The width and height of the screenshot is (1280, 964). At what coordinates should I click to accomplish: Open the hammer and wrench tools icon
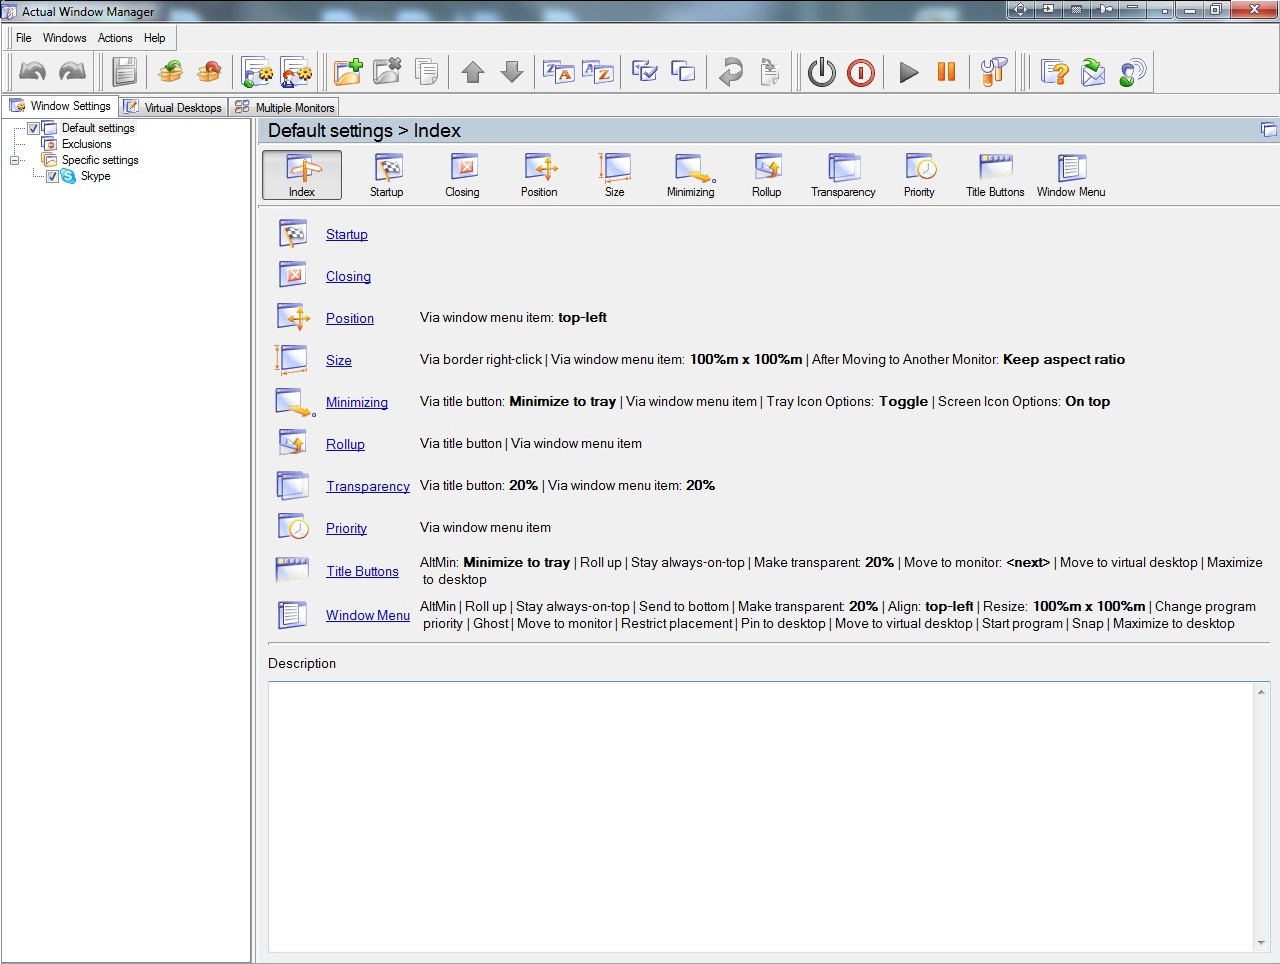pos(994,72)
